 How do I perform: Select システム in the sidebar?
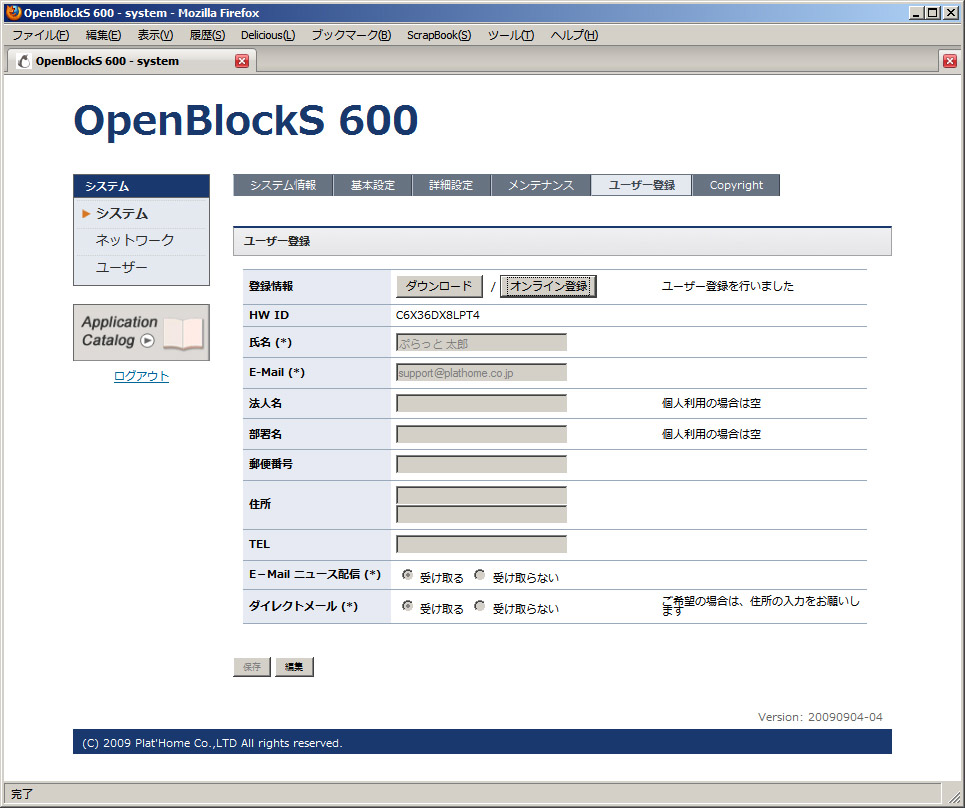tap(122, 214)
